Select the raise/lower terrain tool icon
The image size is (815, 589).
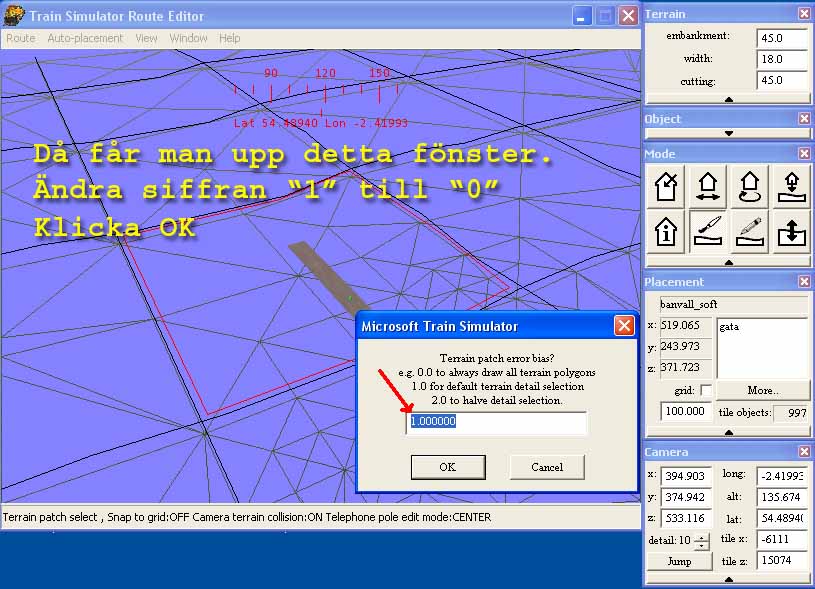pyautogui.click(x=792, y=231)
